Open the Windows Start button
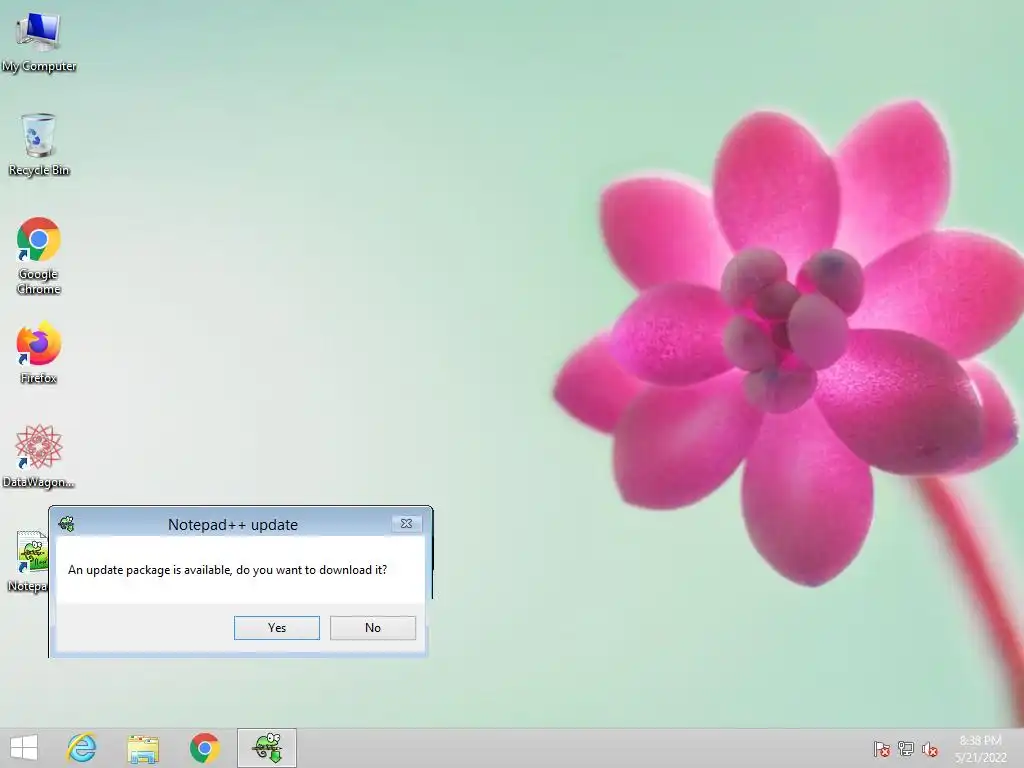 point(24,748)
